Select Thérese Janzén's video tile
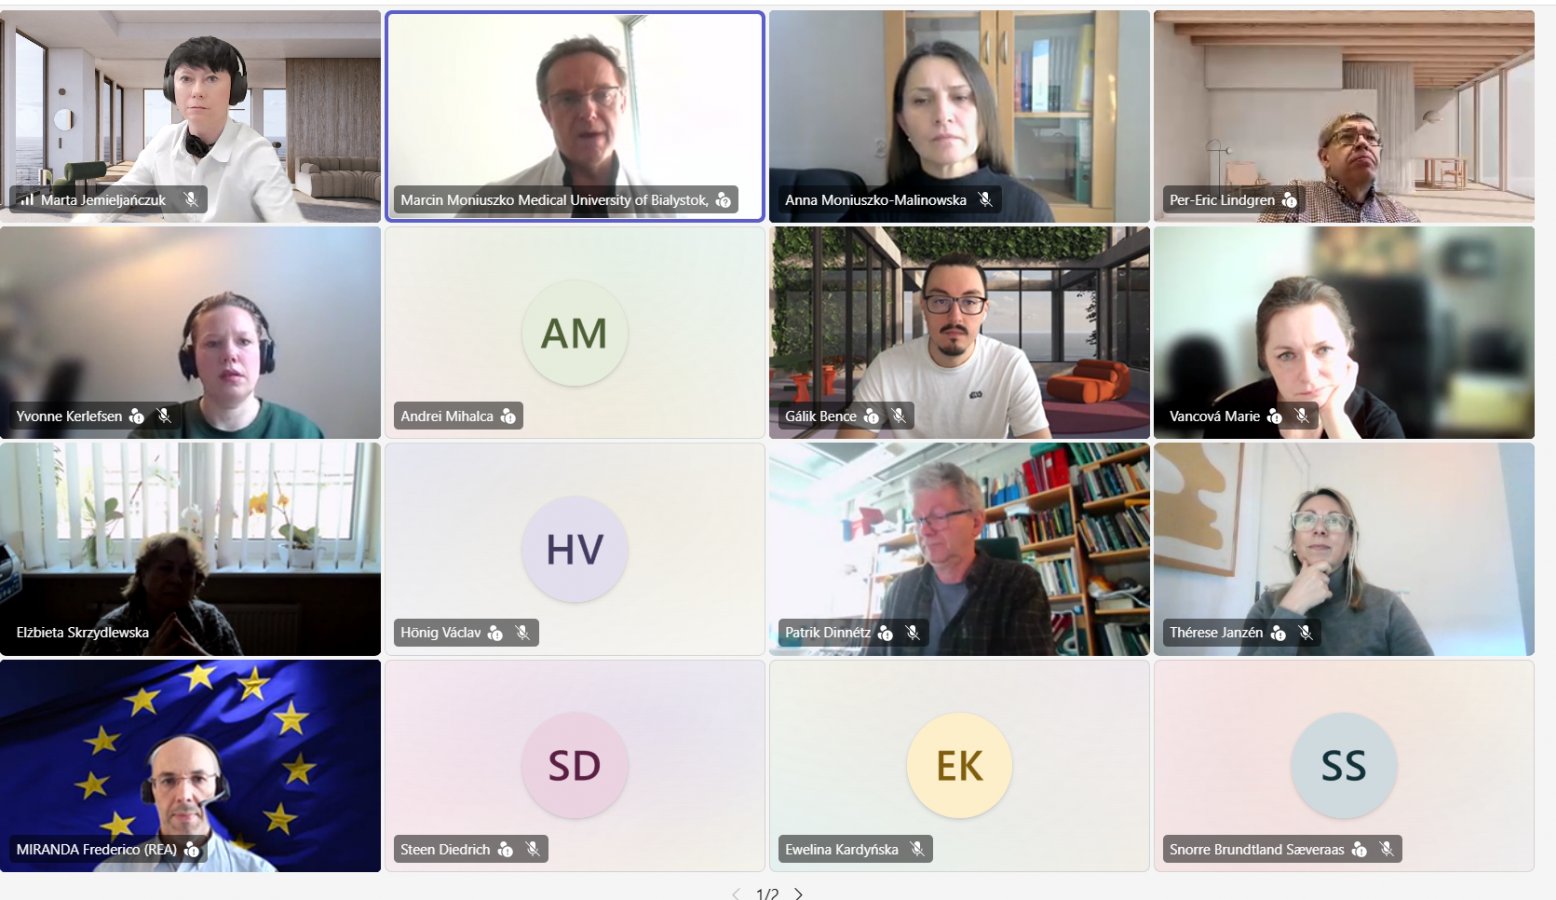The width and height of the screenshot is (1556, 900). [x=1344, y=549]
